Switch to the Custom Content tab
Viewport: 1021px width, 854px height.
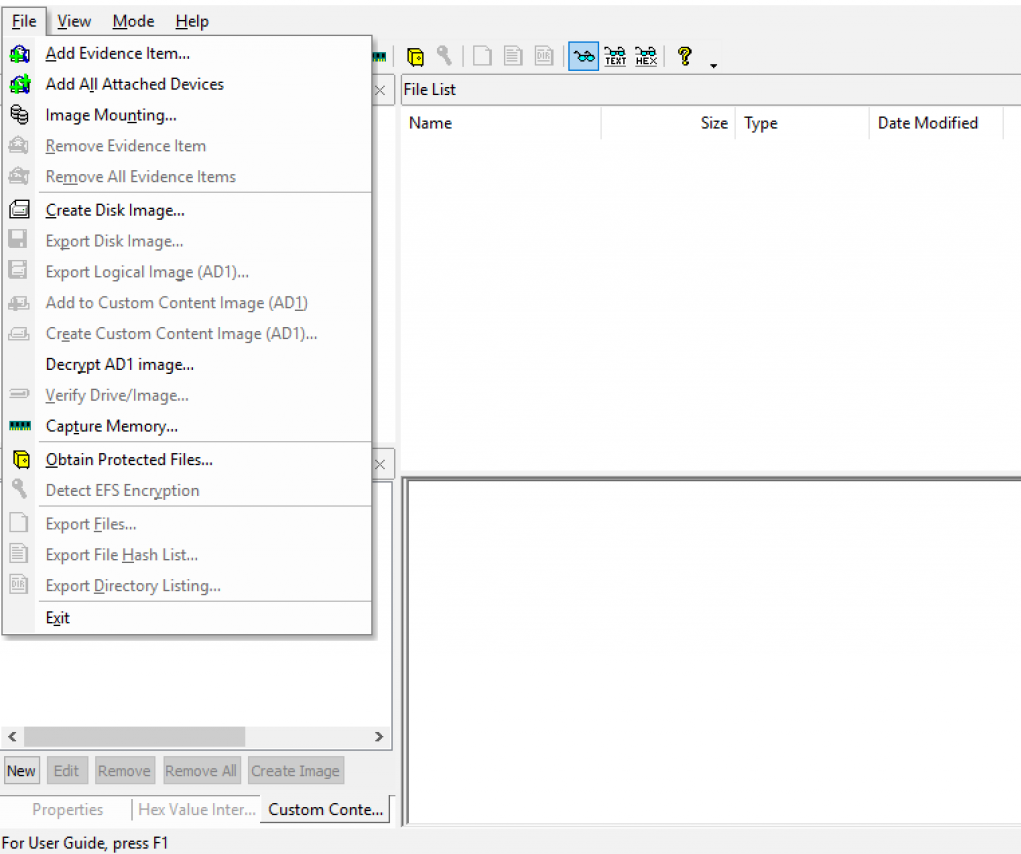[x=325, y=810]
